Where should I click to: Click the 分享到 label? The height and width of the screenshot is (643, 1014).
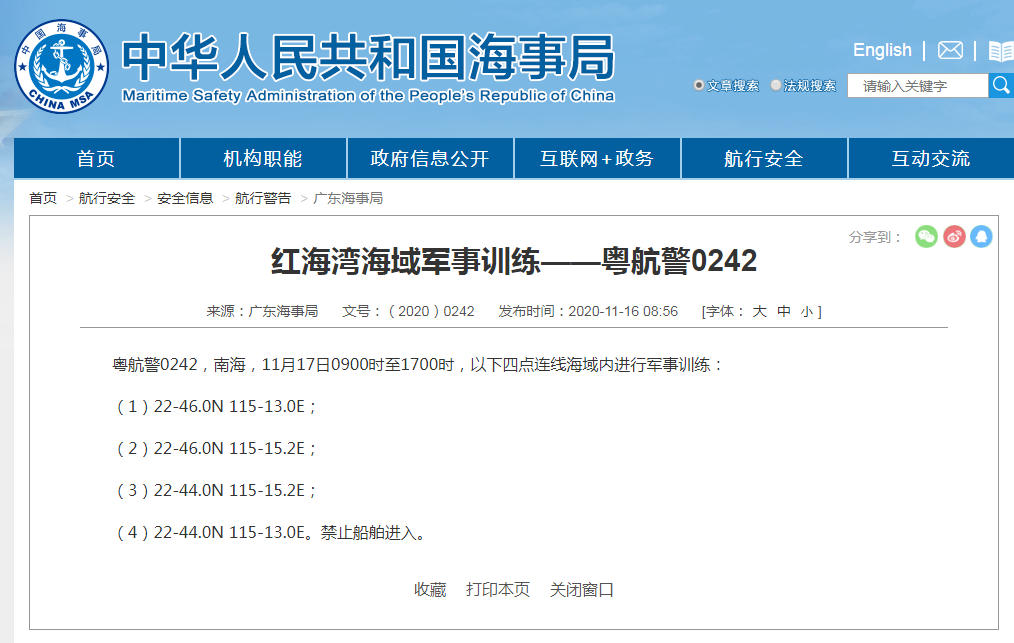874,237
